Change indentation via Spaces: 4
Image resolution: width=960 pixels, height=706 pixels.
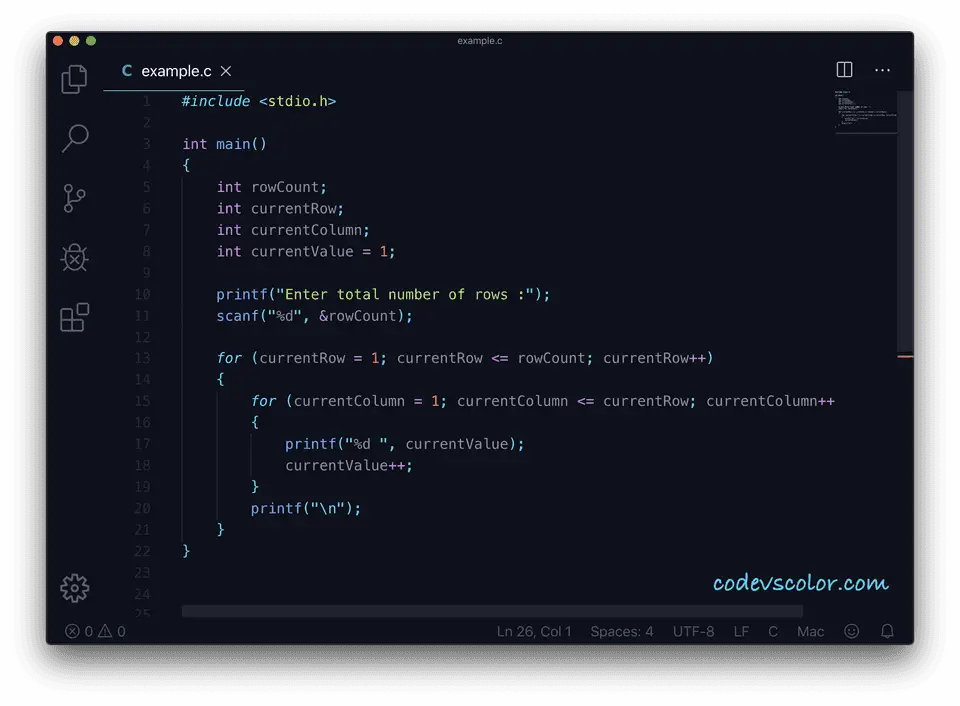pyautogui.click(x=621, y=632)
